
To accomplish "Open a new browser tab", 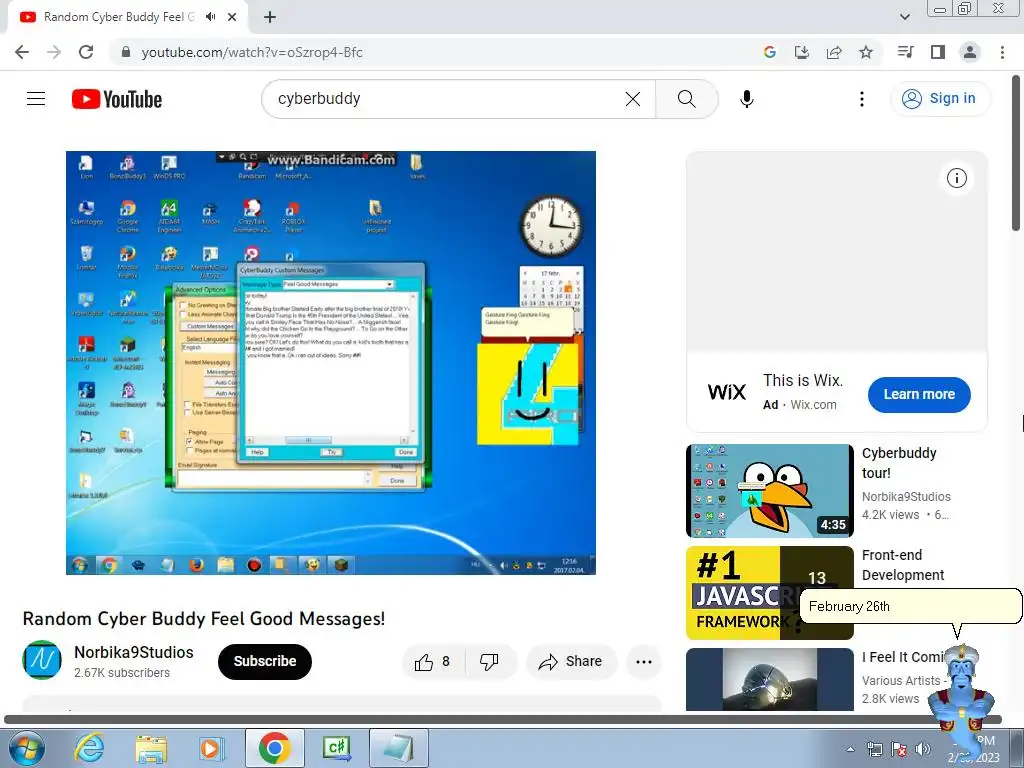I will (x=270, y=17).
